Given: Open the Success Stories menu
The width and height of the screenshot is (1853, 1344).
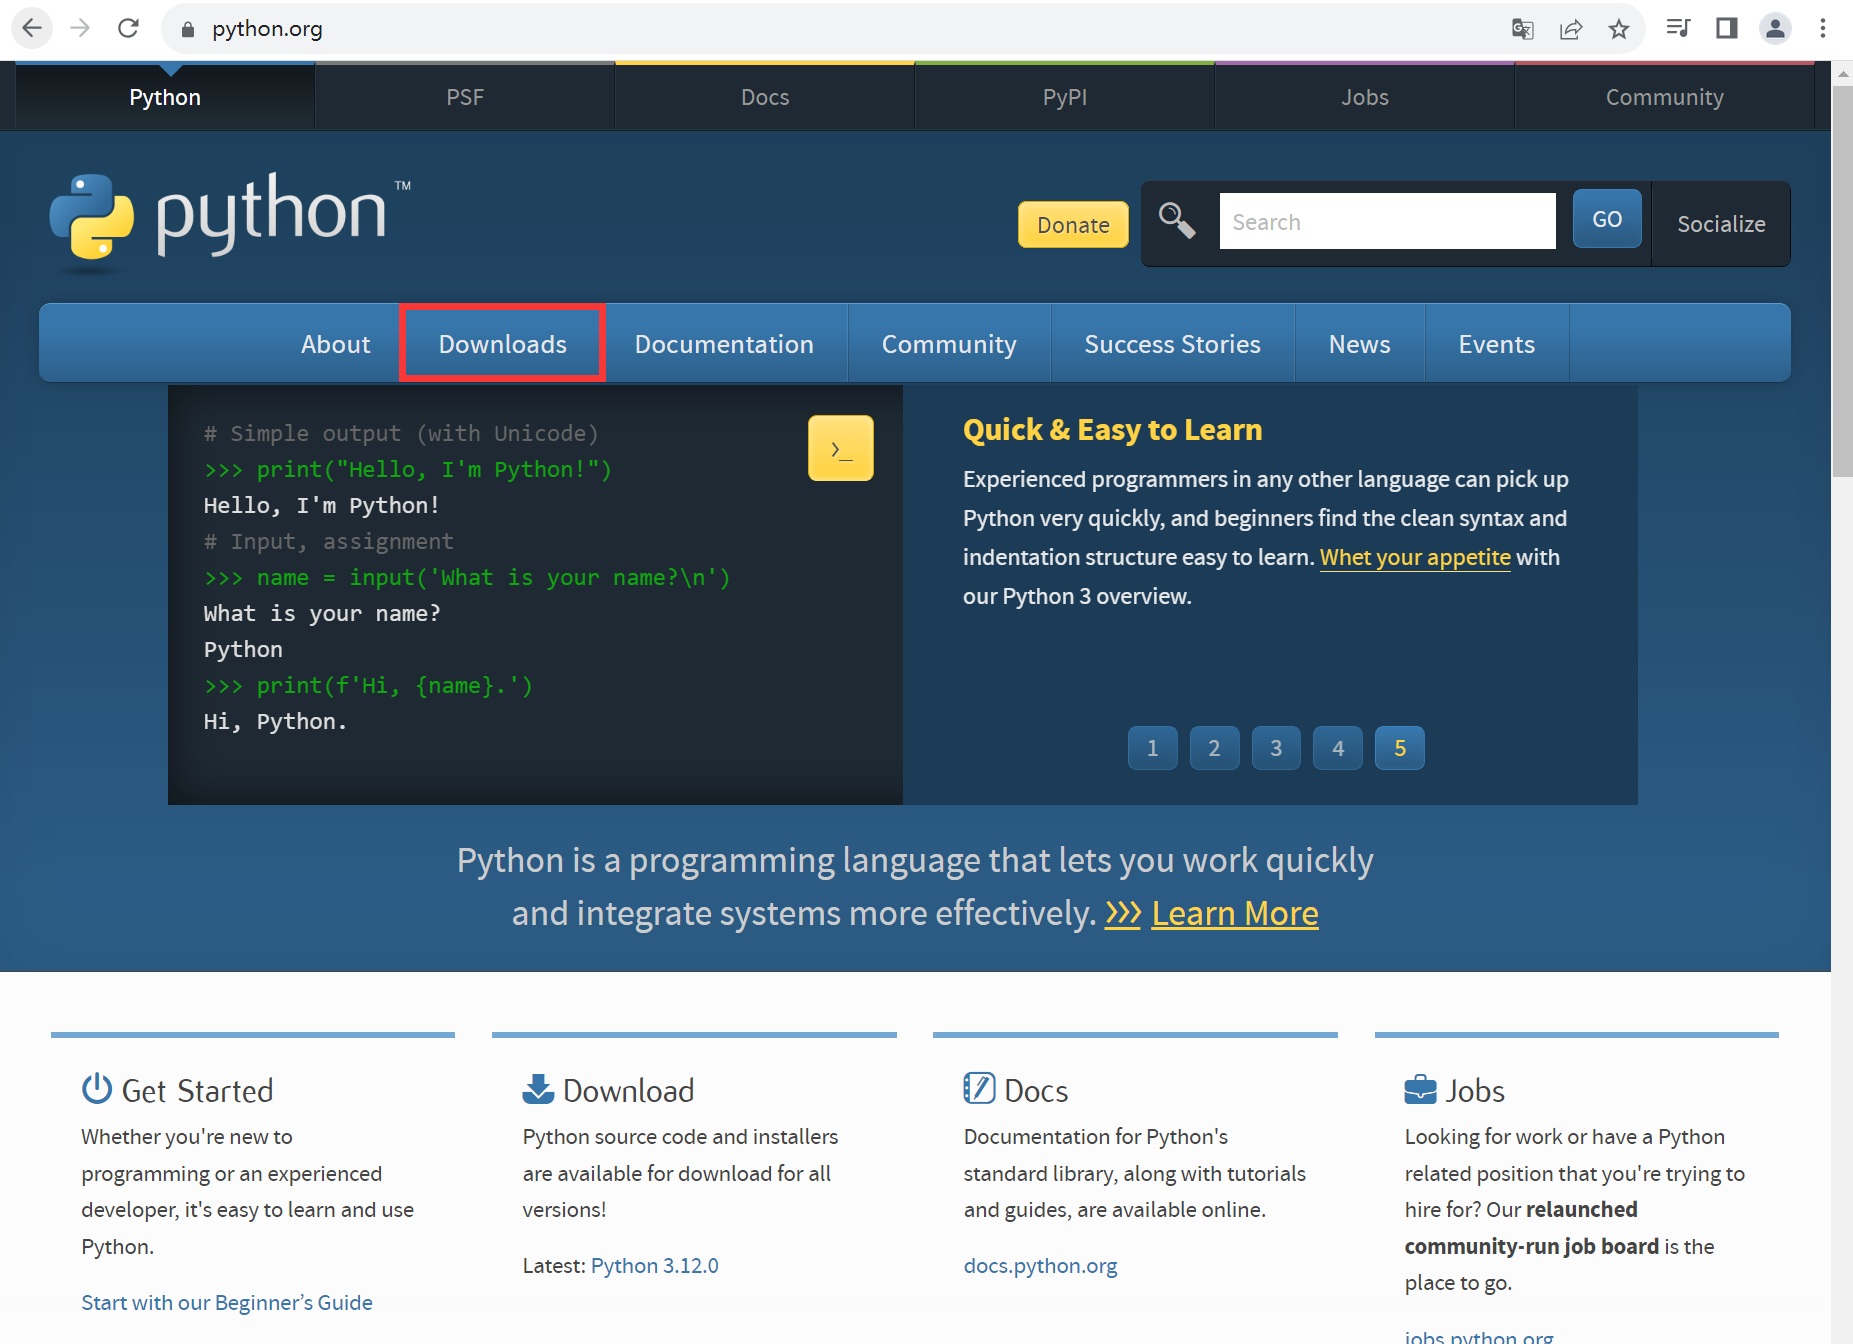Looking at the screenshot, I should [1172, 344].
